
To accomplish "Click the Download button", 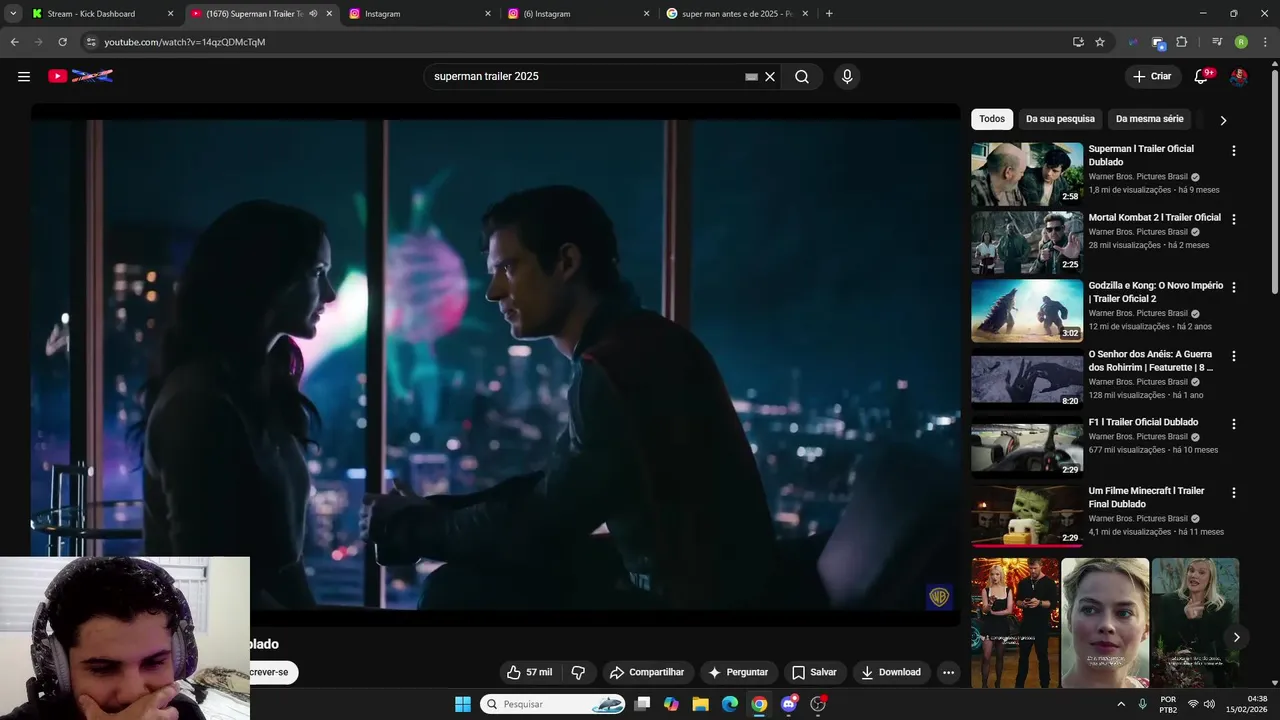I will point(890,672).
